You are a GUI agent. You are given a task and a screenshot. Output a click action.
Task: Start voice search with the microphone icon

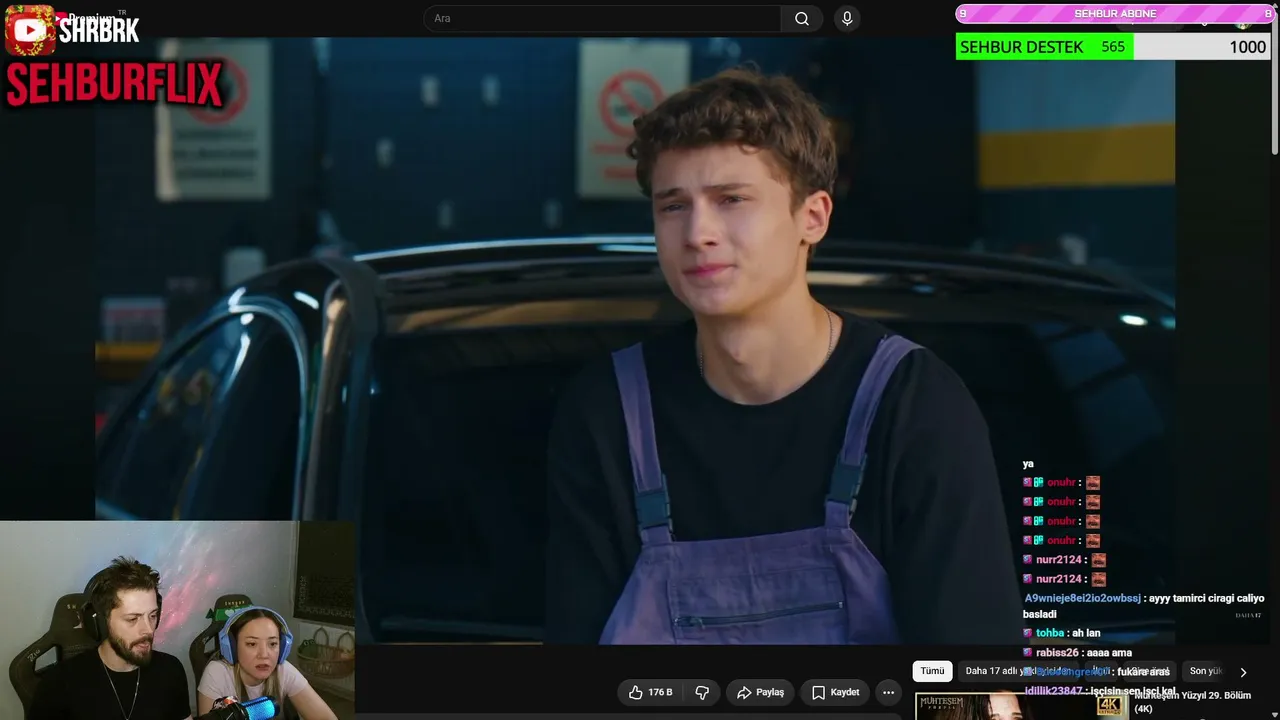coord(847,19)
